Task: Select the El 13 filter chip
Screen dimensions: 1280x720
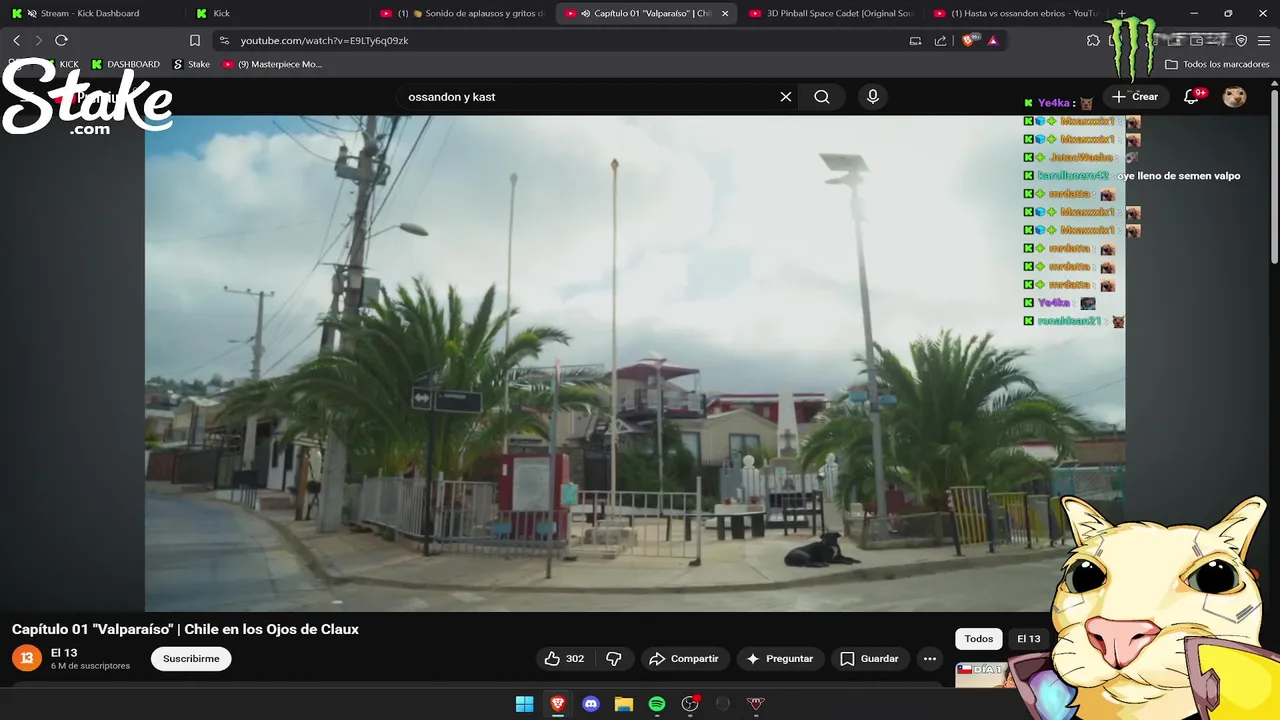Action: click(1029, 639)
